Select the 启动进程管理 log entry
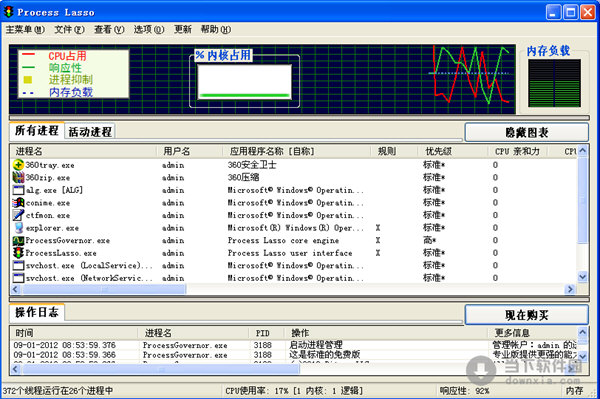The image size is (600, 399). click(316, 345)
